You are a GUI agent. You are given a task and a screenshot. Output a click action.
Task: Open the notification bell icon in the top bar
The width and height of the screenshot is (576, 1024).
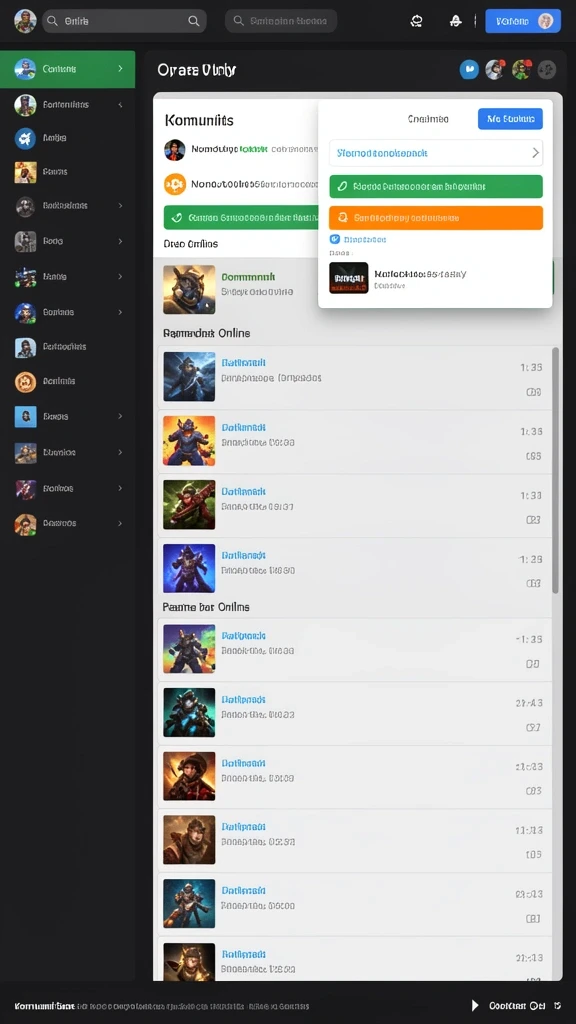click(456, 21)
